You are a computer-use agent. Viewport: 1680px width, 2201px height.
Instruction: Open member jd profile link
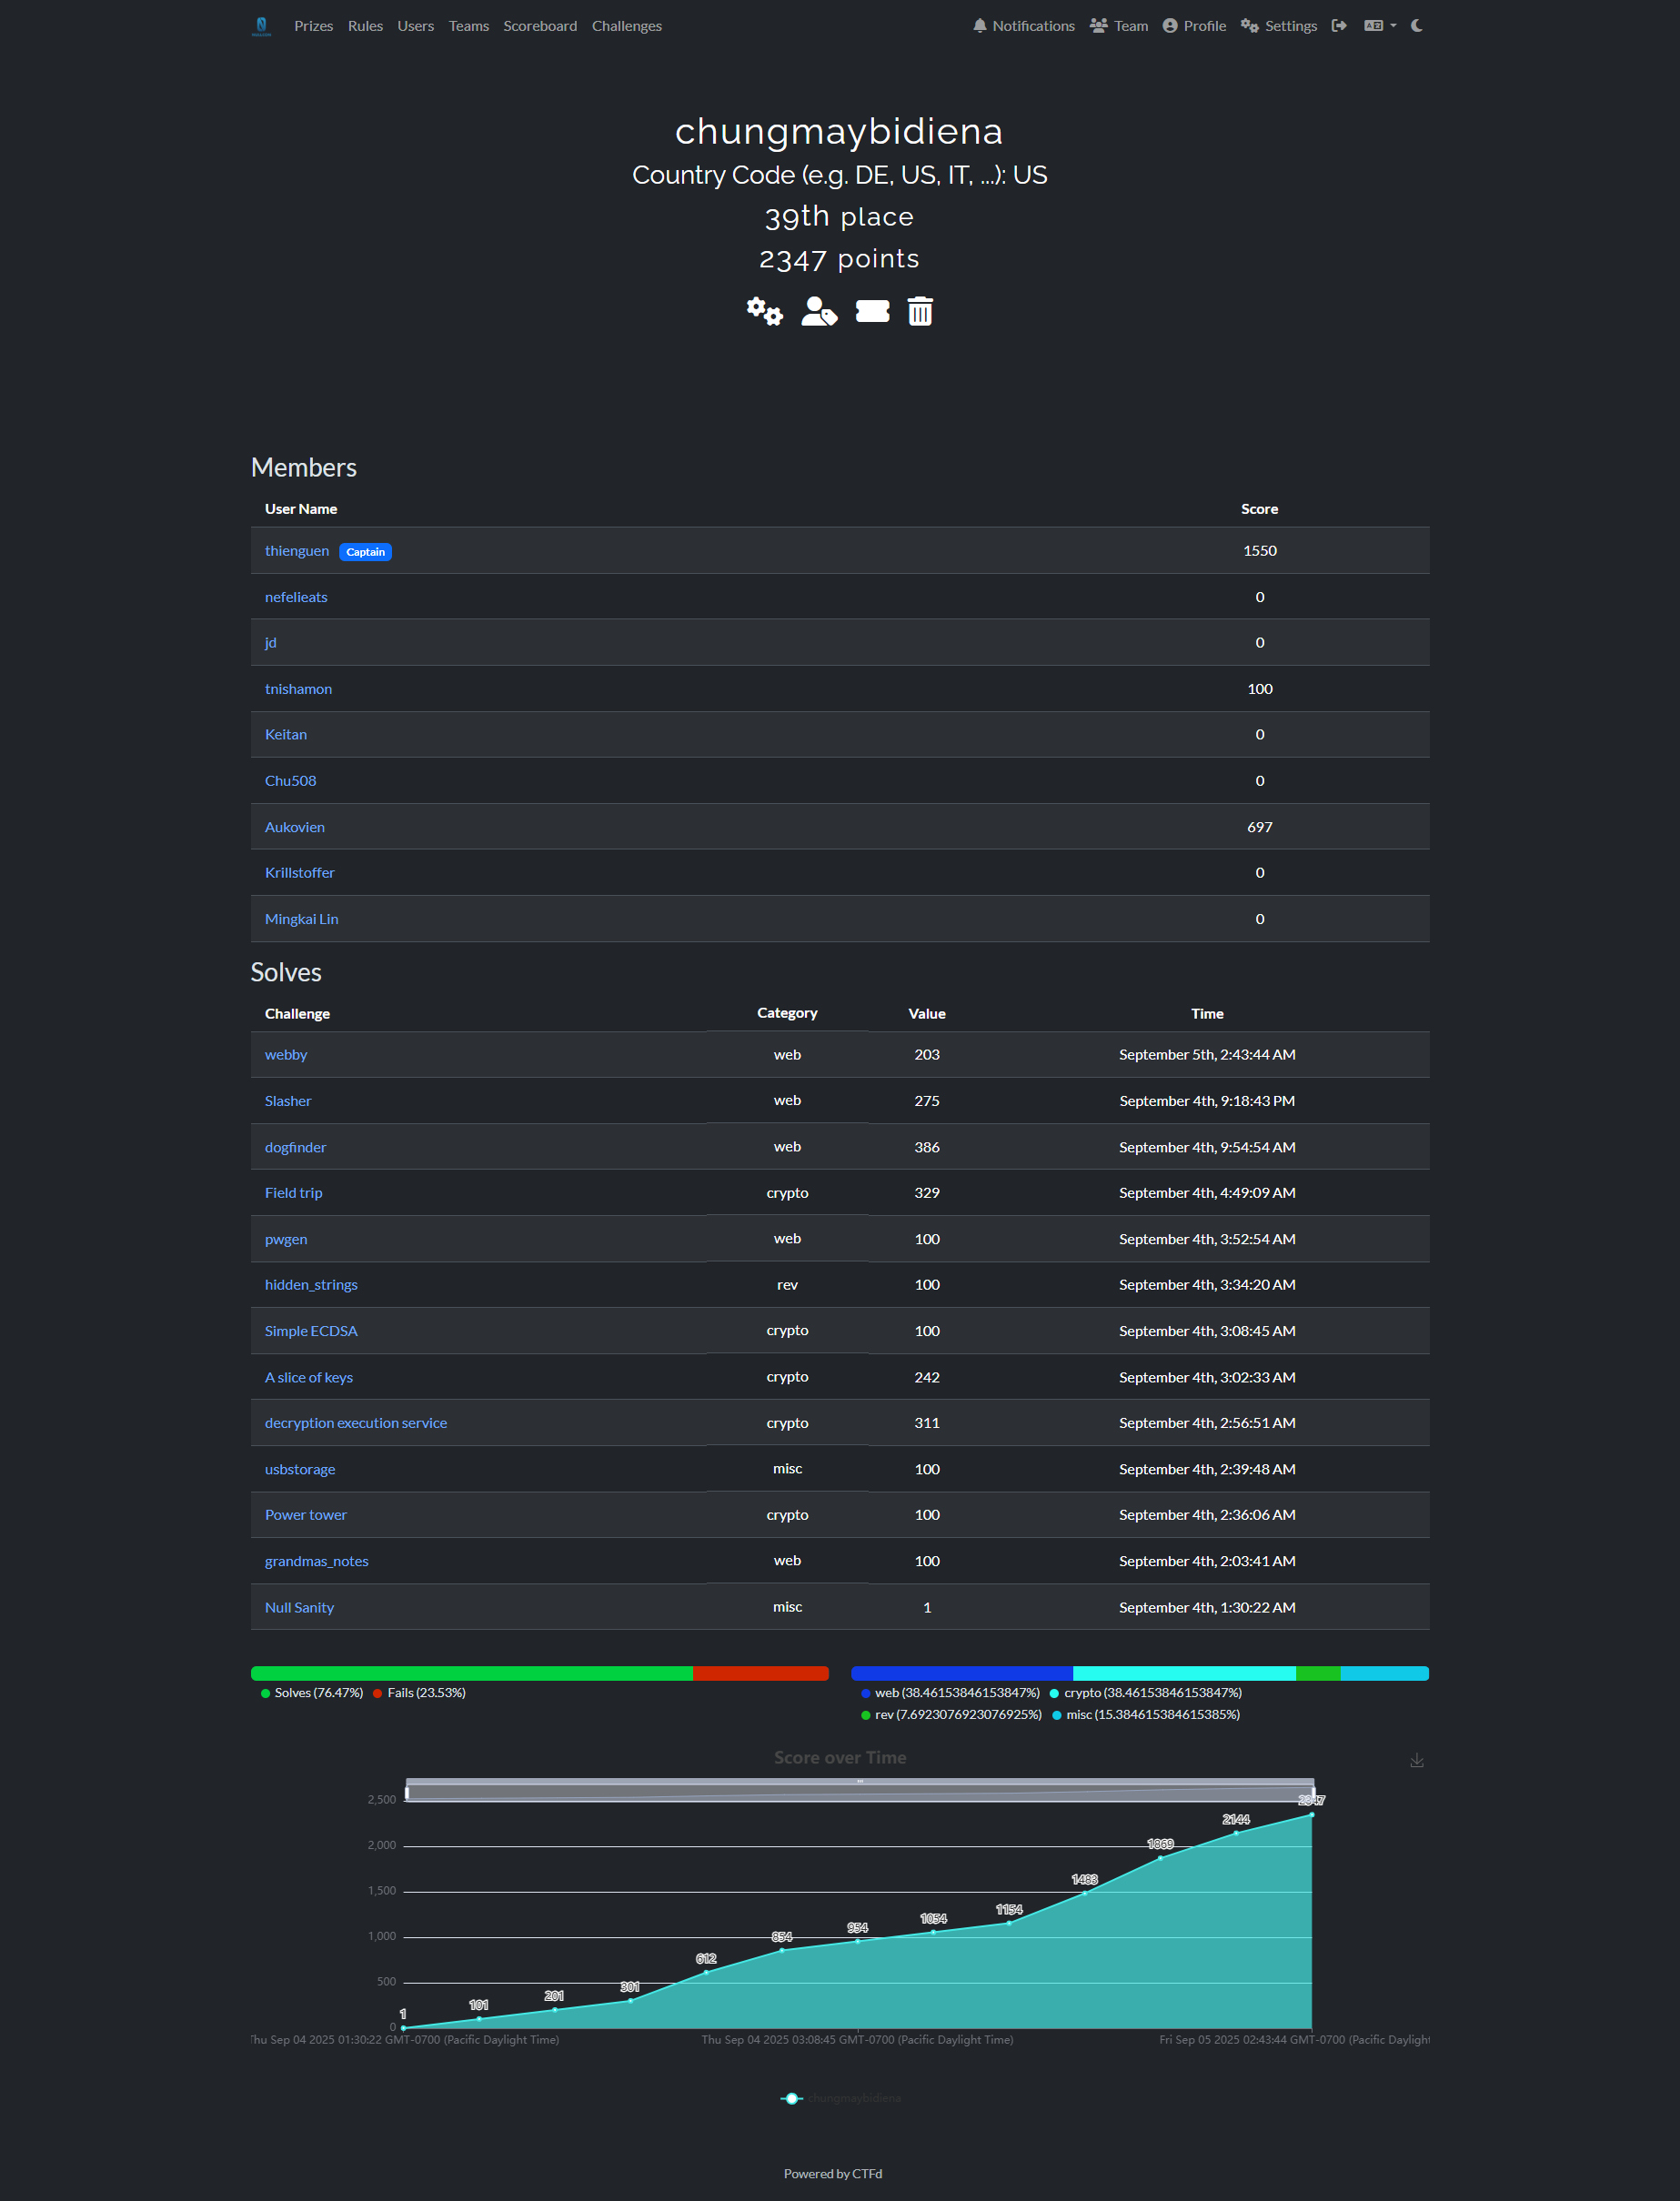pyautogui.click(x=270, y=643)
